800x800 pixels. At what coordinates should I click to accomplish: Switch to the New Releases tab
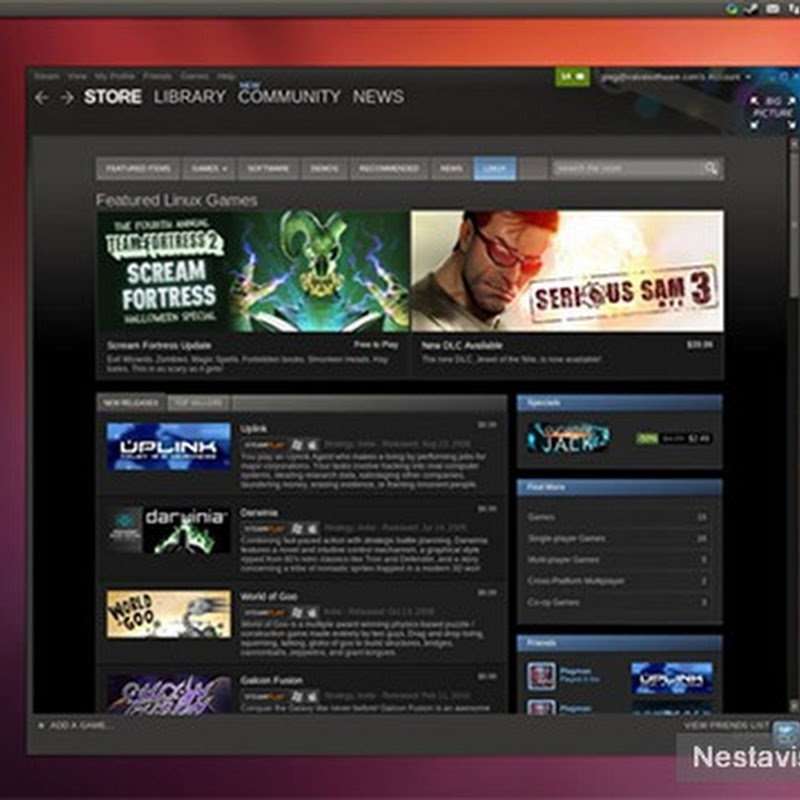click(x=131, y=403)
